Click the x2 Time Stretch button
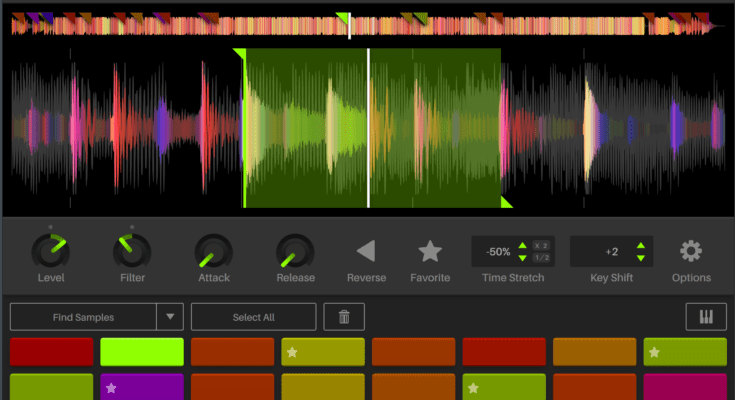Image resolution: width=735 pixels, height=400 pixels. point(541,245)
